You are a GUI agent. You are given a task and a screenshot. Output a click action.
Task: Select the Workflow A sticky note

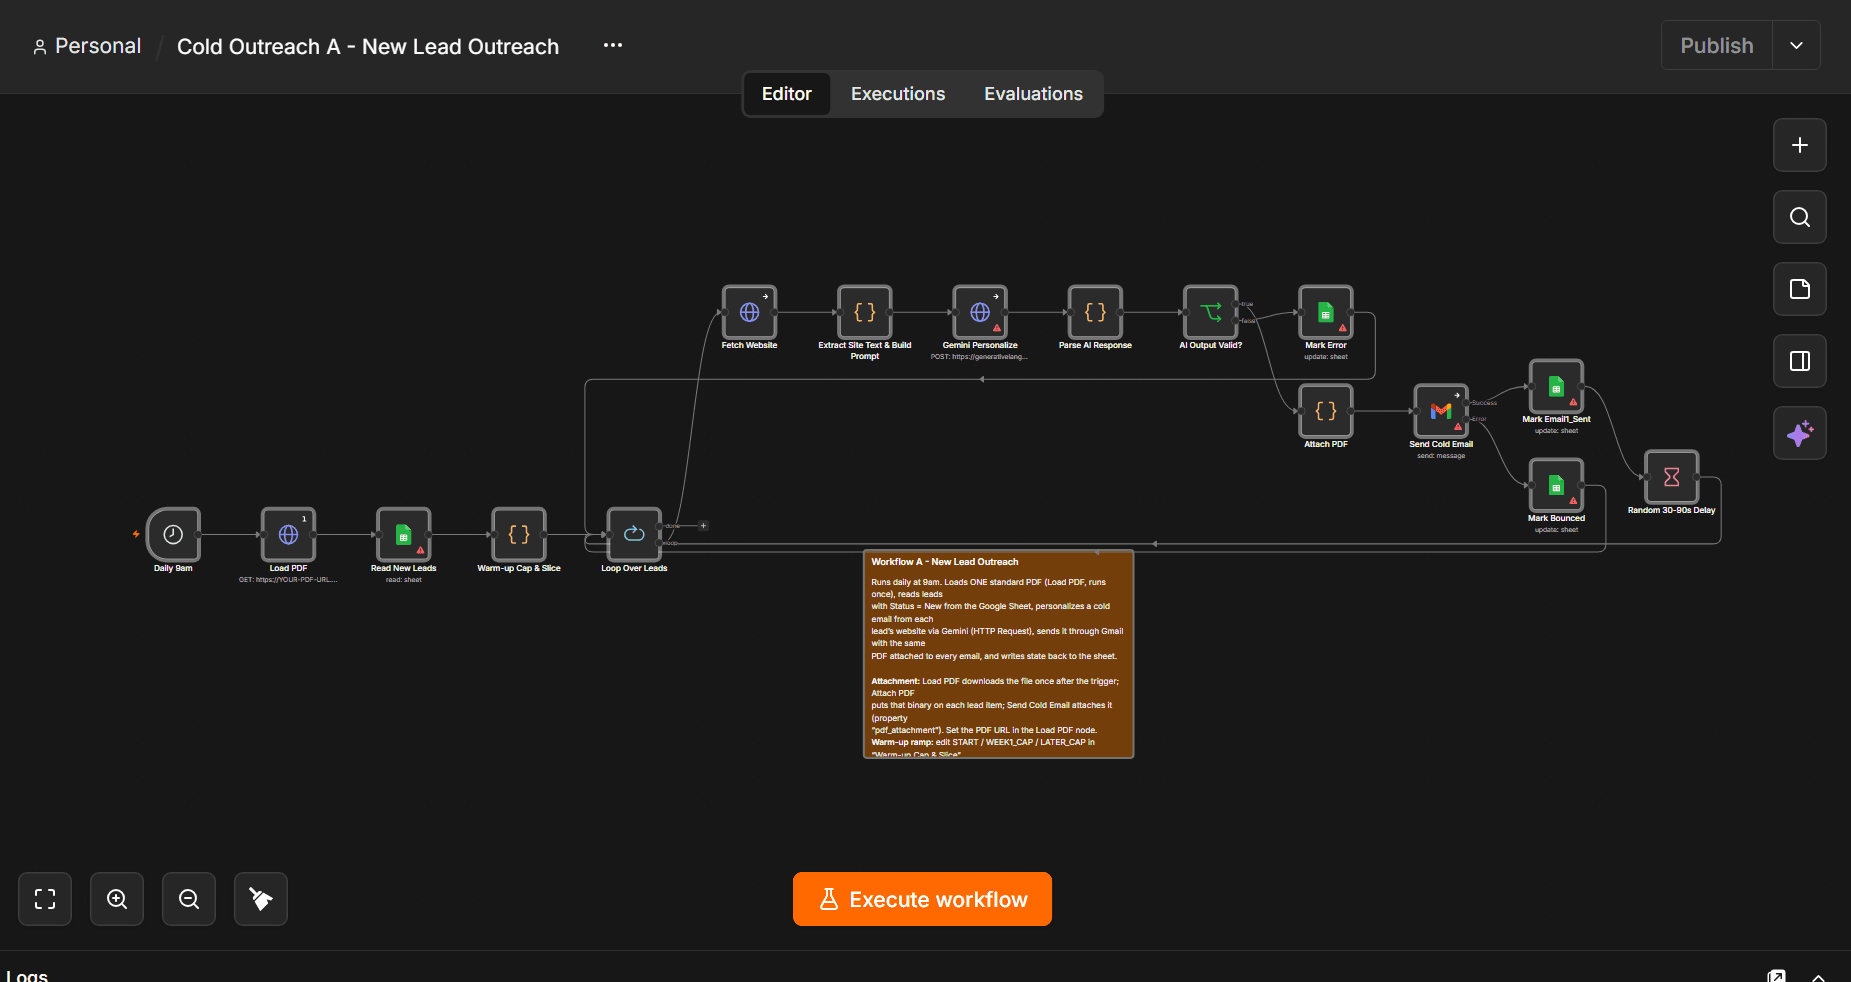click(x=998, y=654)
